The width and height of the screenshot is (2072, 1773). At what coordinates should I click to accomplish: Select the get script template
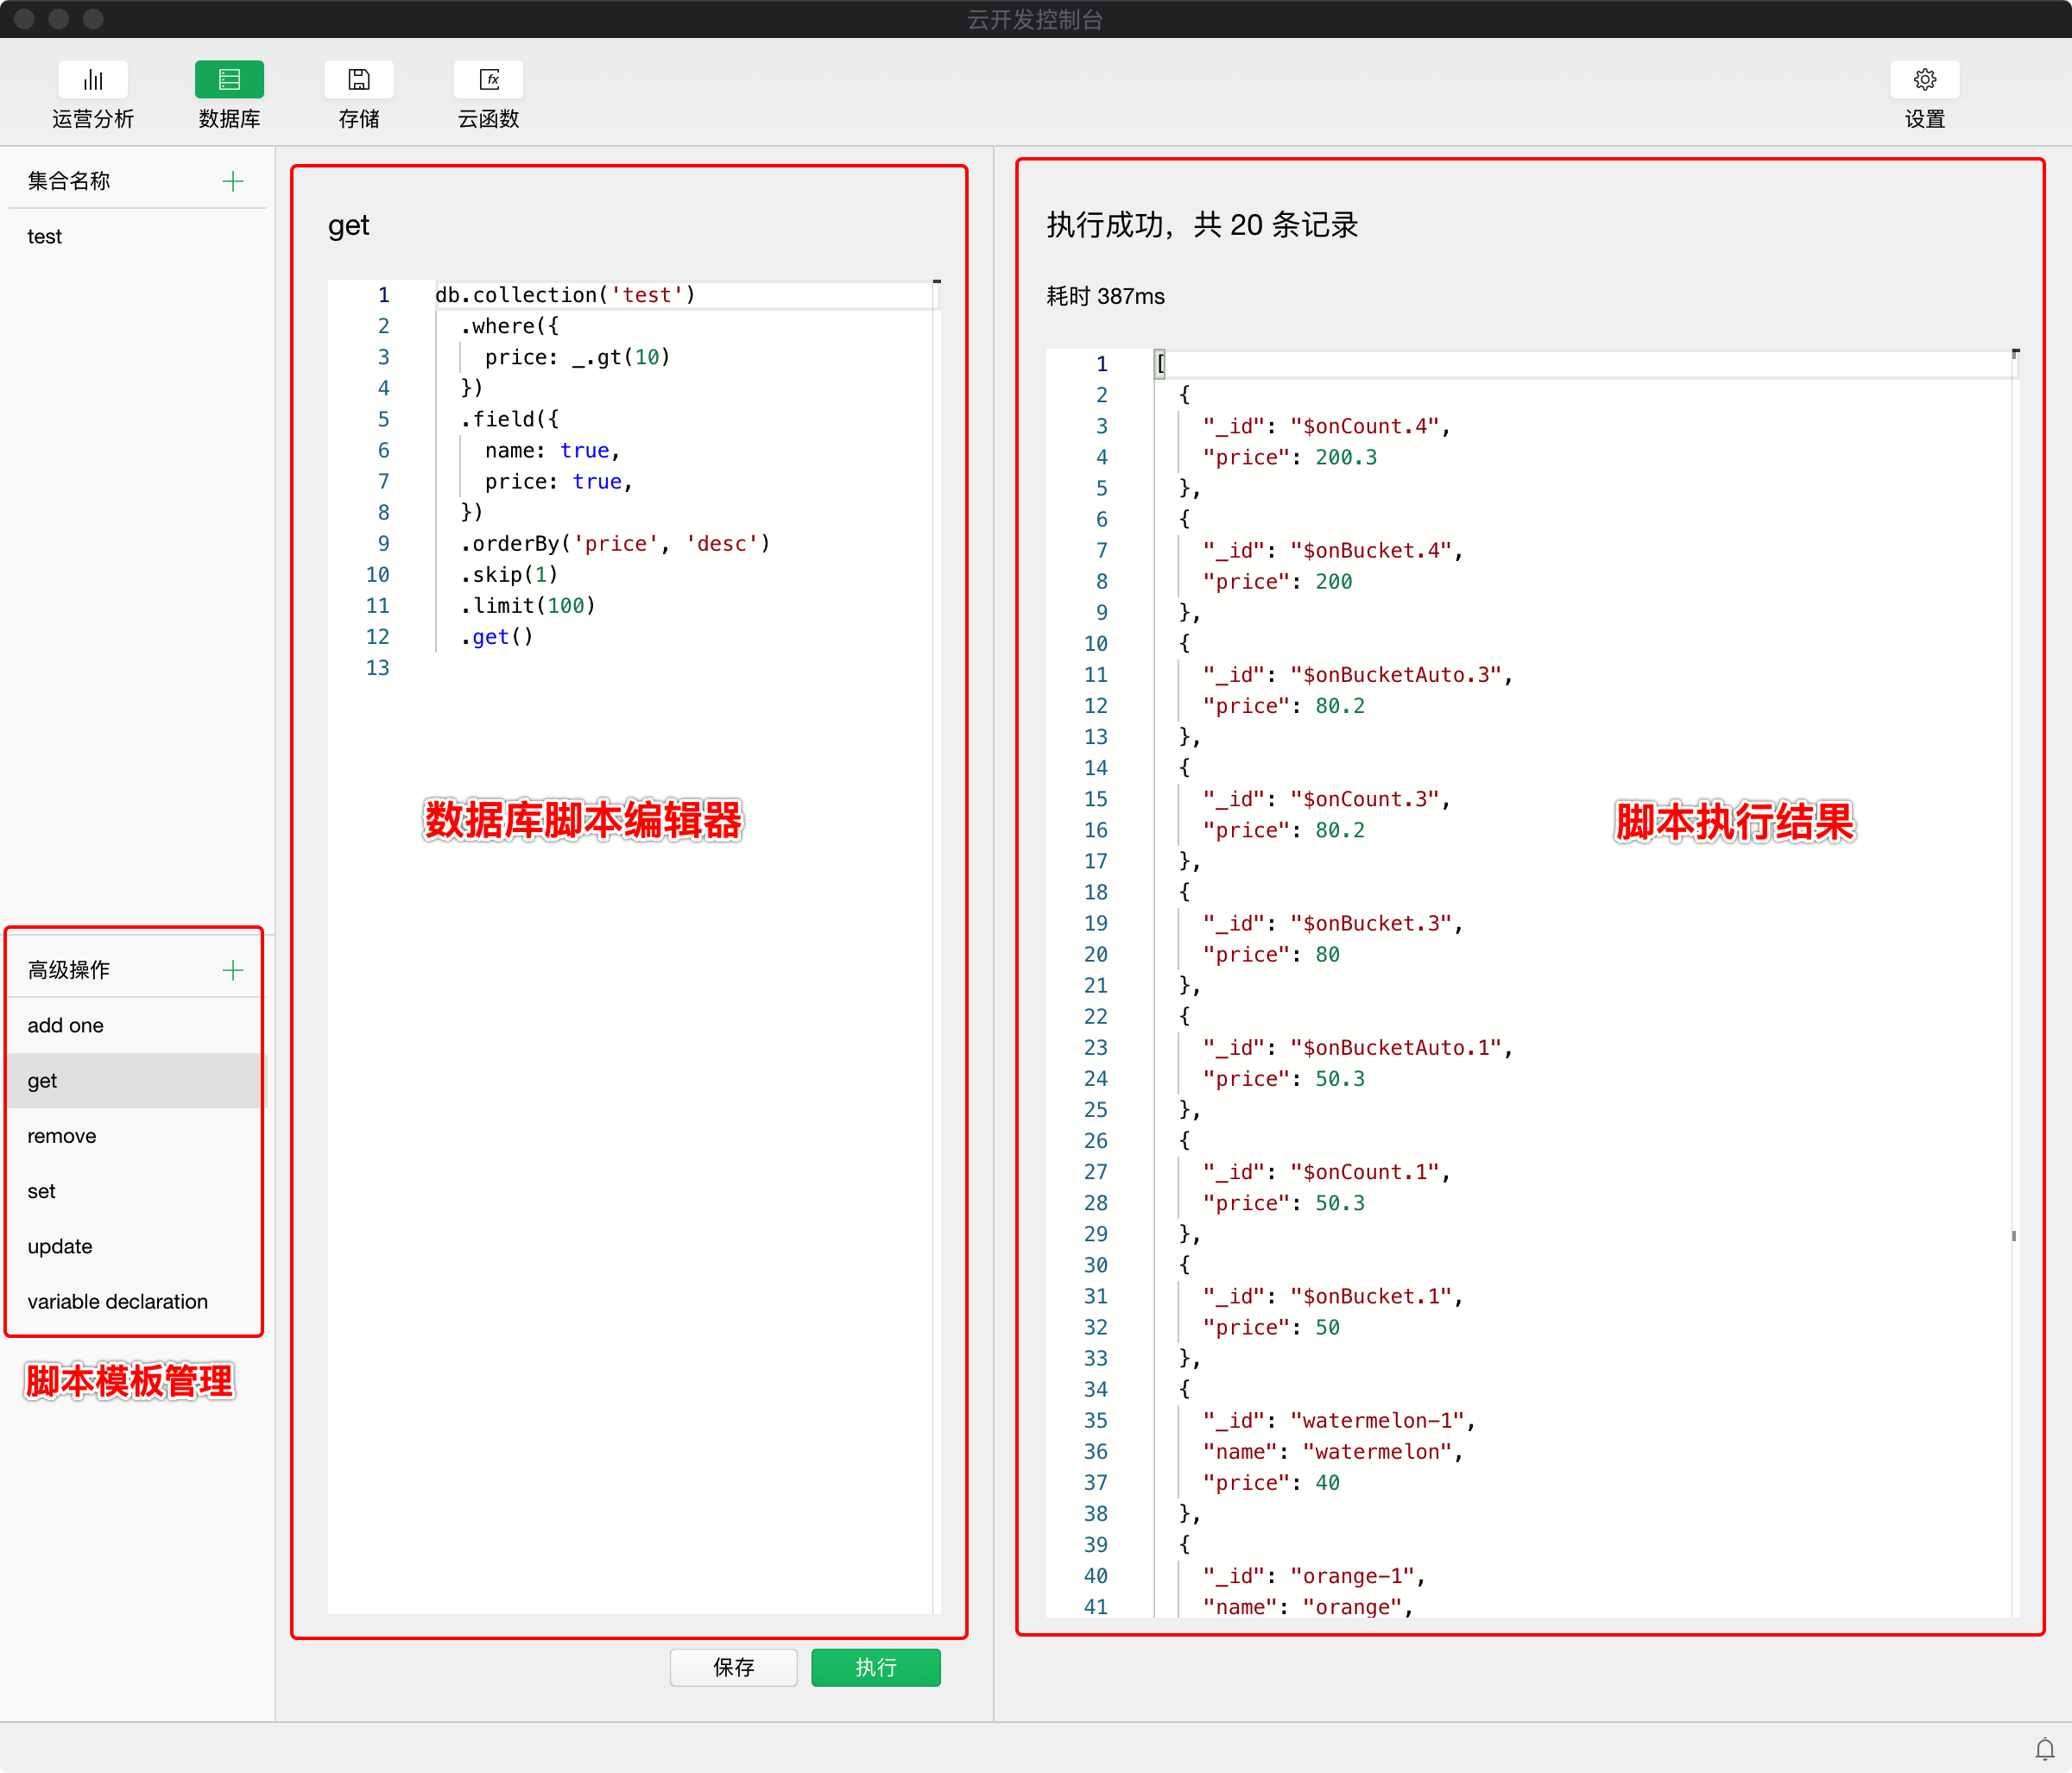click(43, 1081)
